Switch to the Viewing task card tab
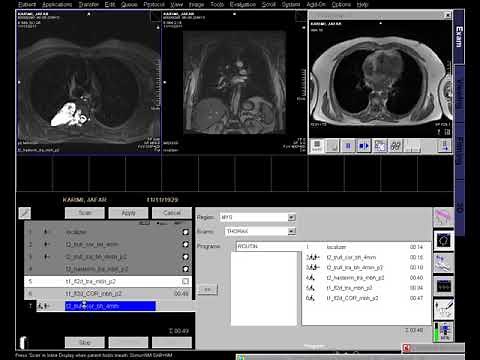This screenshot has width=480, height=360. (459, 94)
